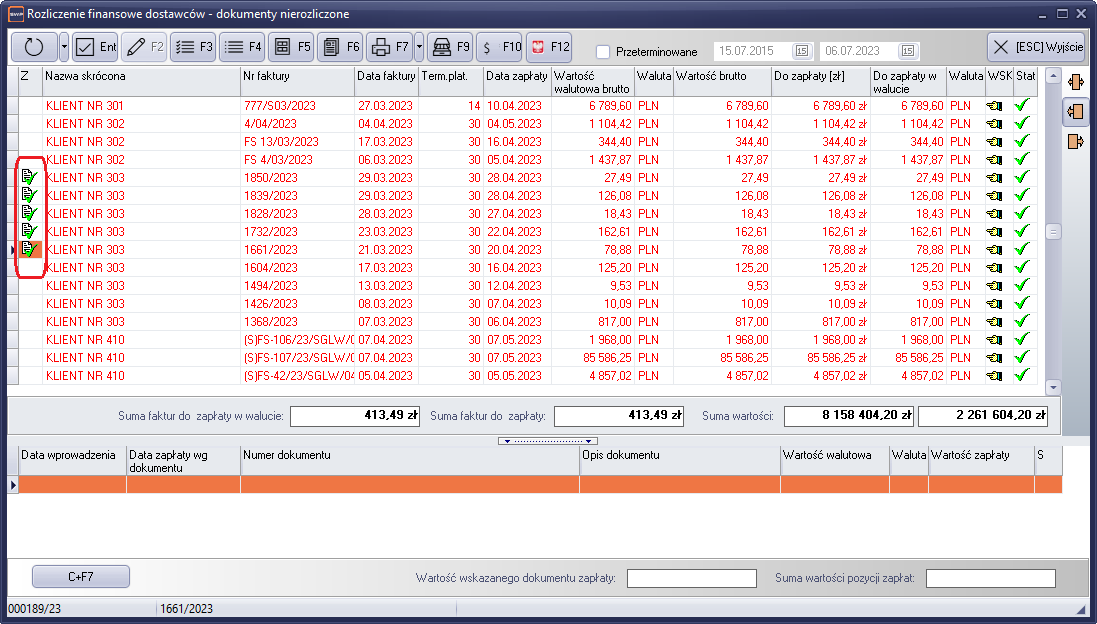This screenshot has height=624, width=1097.
Task: Click the dollar sign F10 button
Action: click(x=499, y=47)
